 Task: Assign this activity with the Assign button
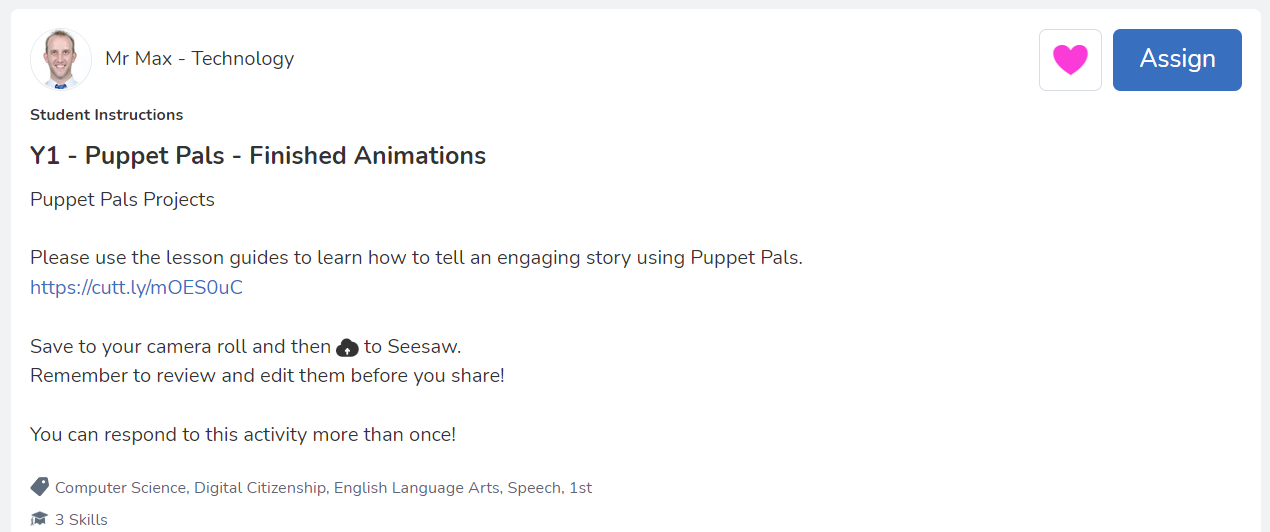(1177, 60)
